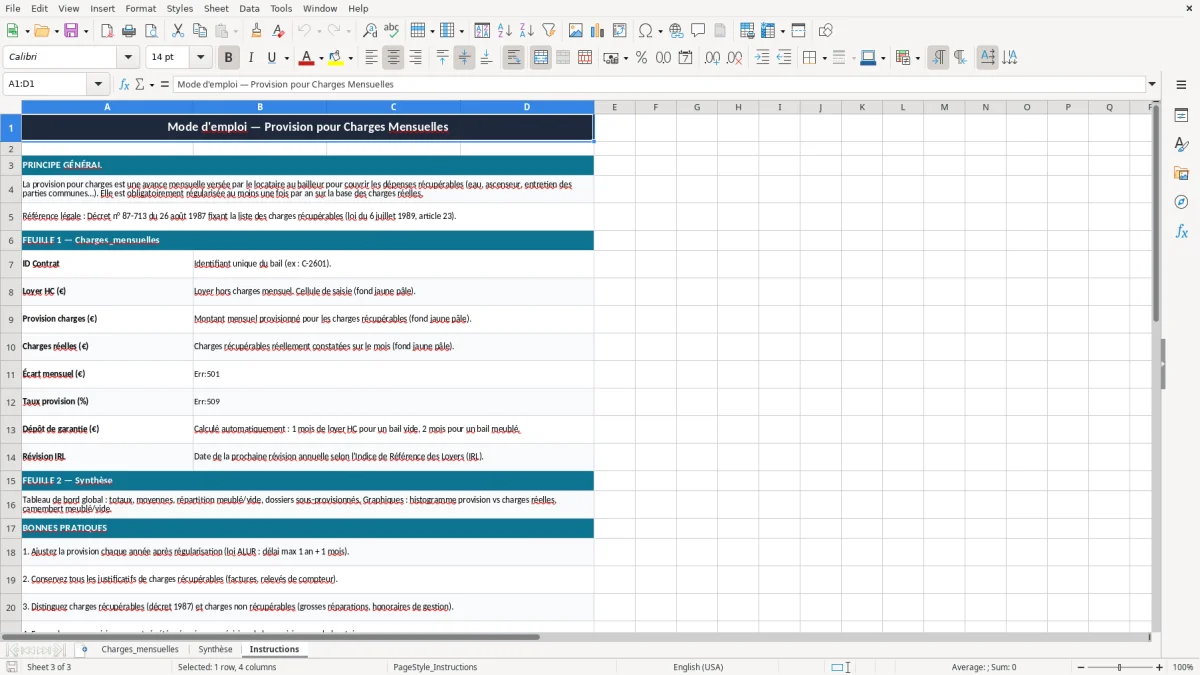
Task: Toggle Center Vertically alignment
Action: click(464, 58)
